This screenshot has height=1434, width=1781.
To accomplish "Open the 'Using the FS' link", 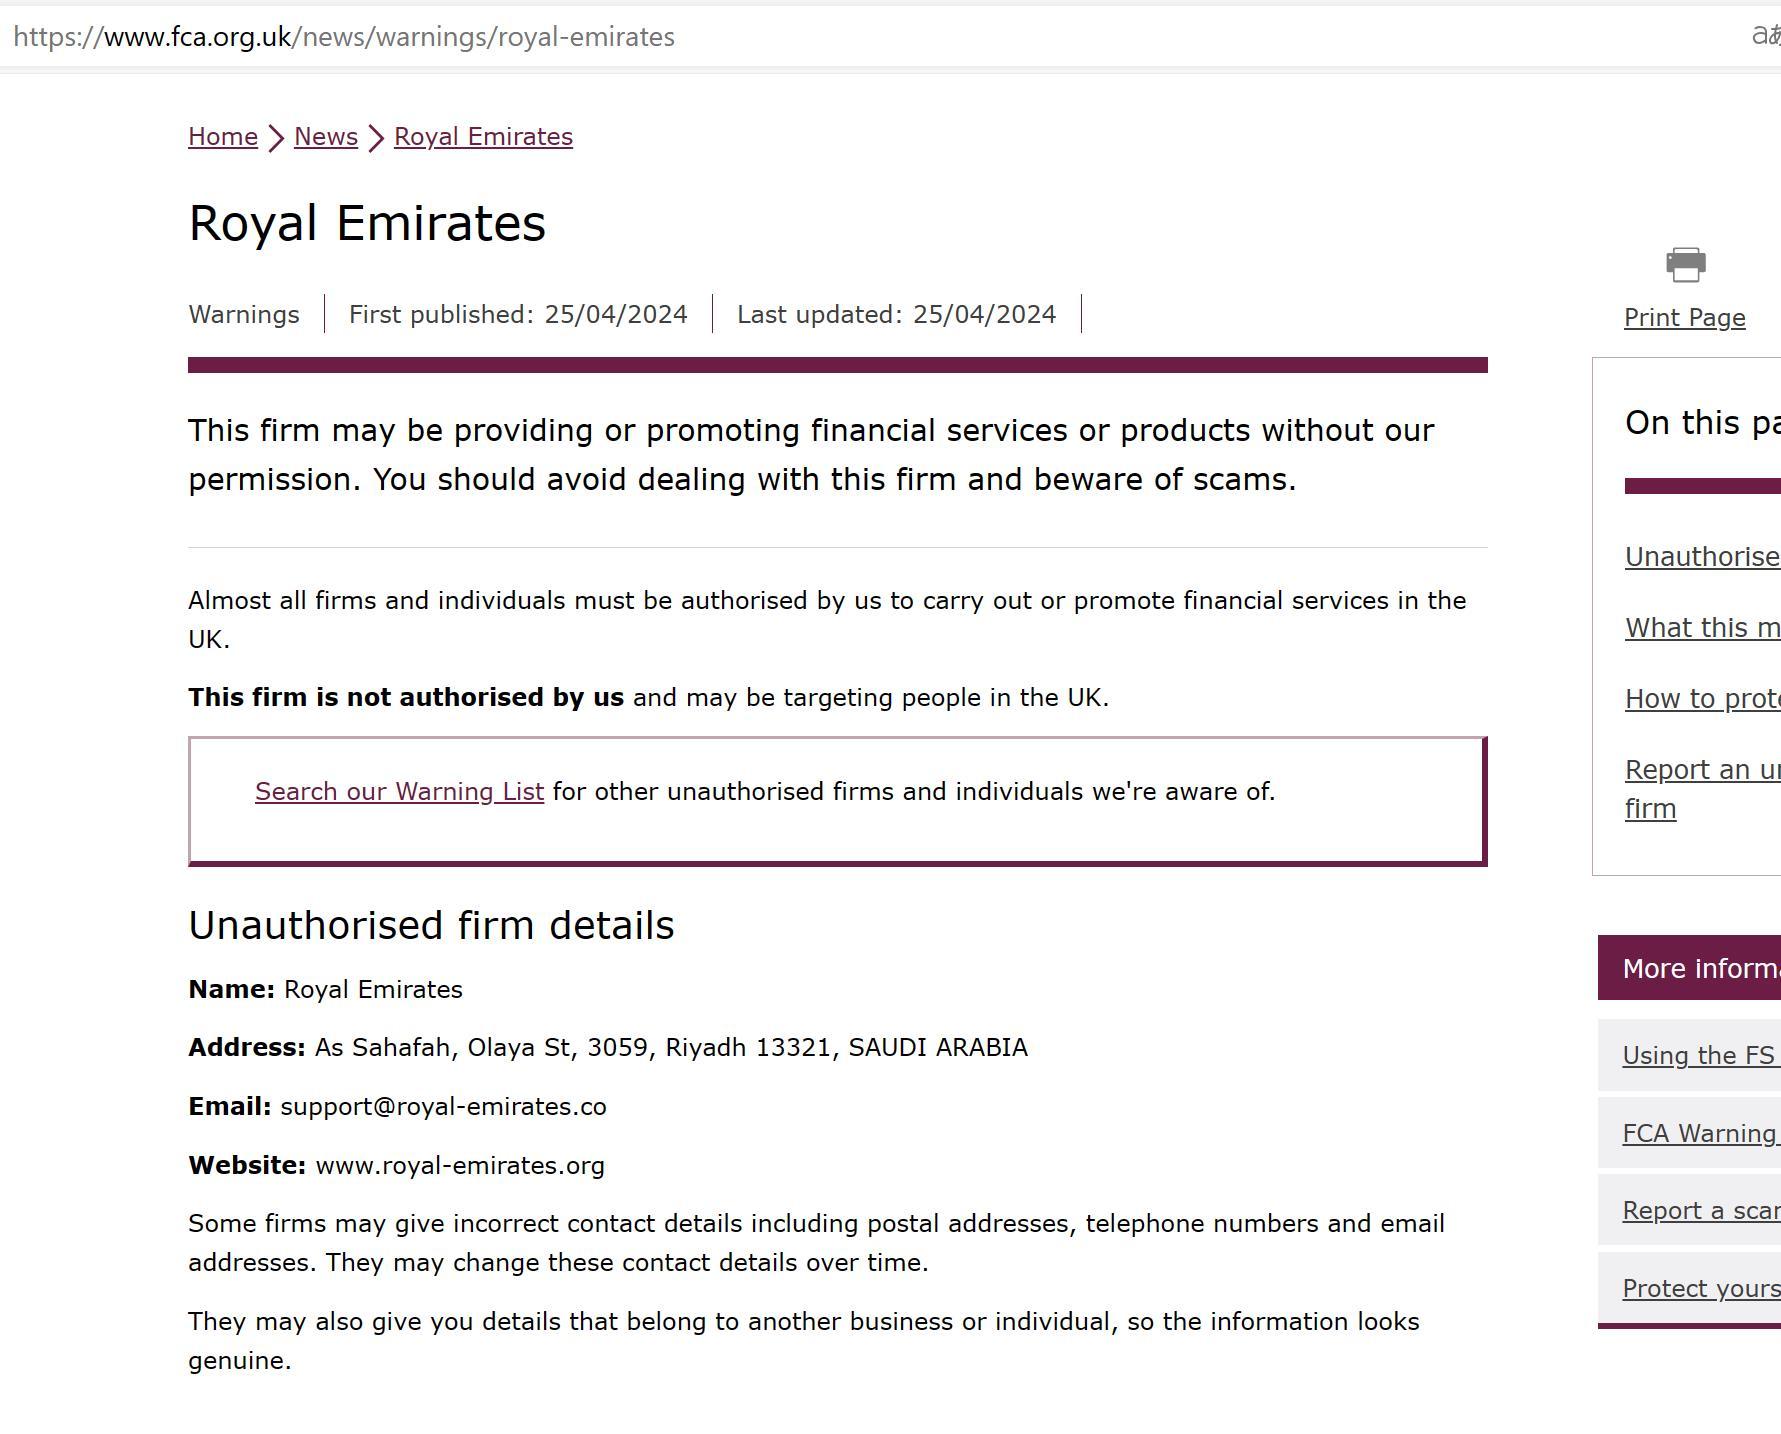I will [x=1698, y=1056].
